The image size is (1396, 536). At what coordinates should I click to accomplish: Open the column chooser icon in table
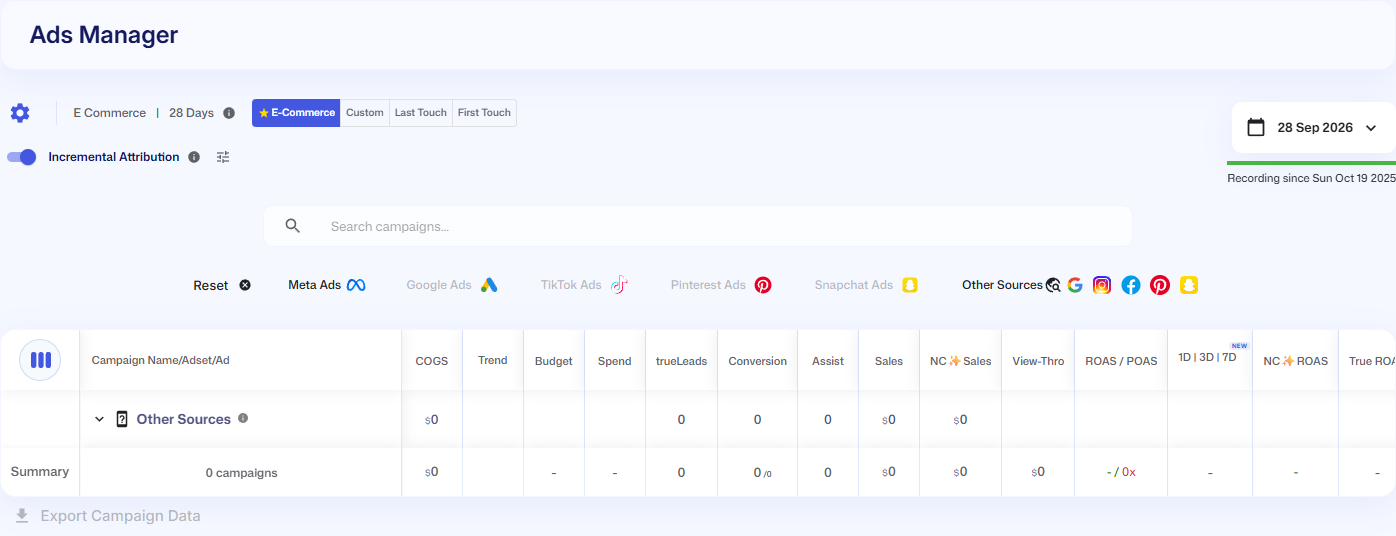[40, 360]
